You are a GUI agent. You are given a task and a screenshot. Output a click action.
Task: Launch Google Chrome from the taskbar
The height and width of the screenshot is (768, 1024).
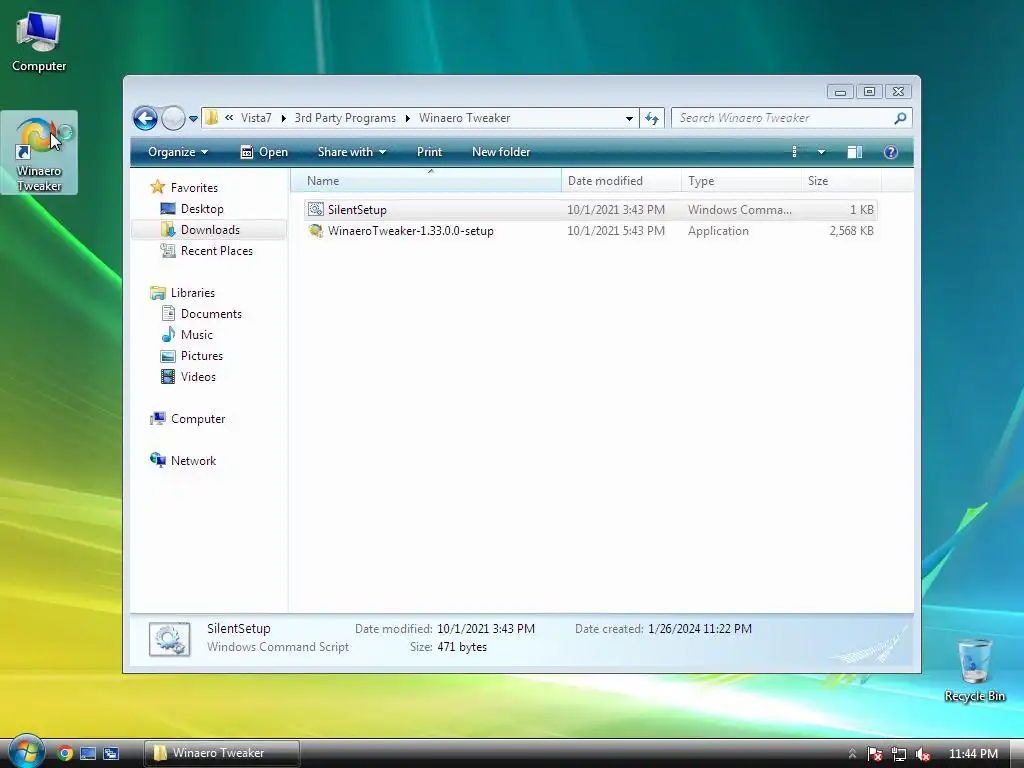(65, 753)
